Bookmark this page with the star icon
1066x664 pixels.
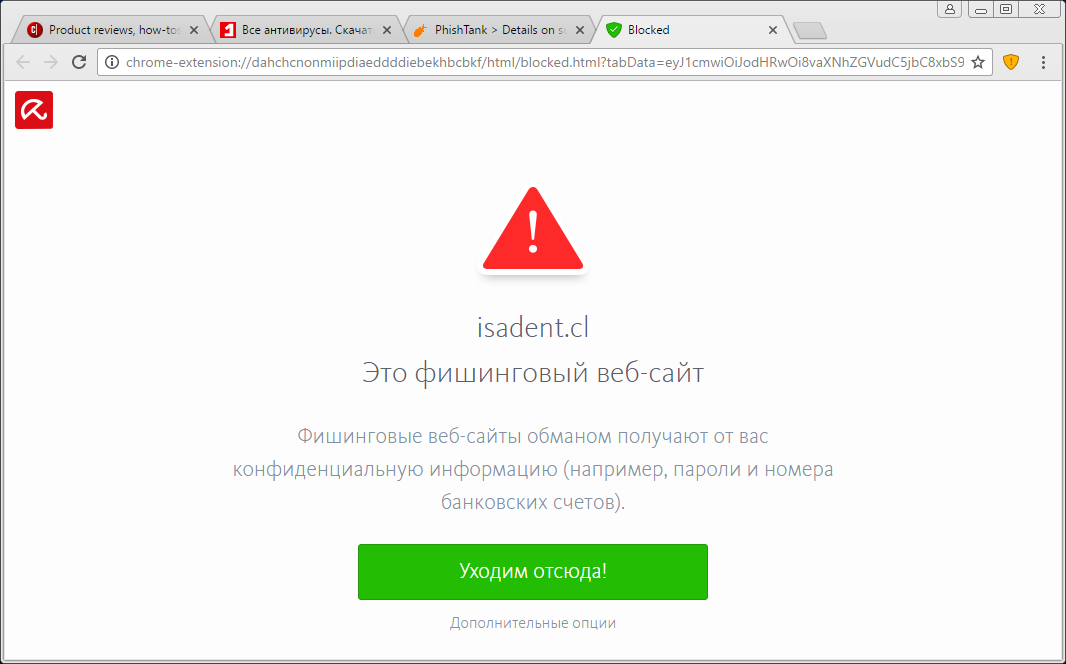[978, 63]
